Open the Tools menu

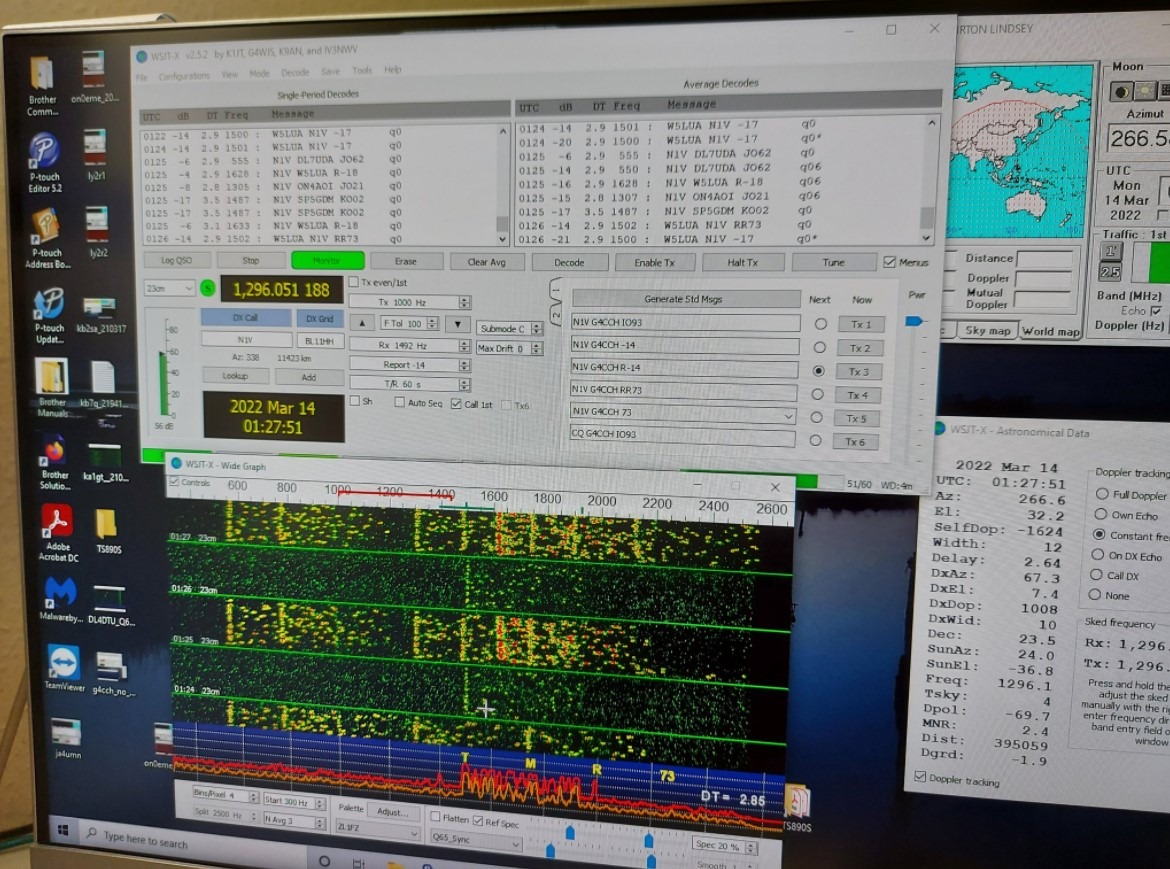pos(362,71)
